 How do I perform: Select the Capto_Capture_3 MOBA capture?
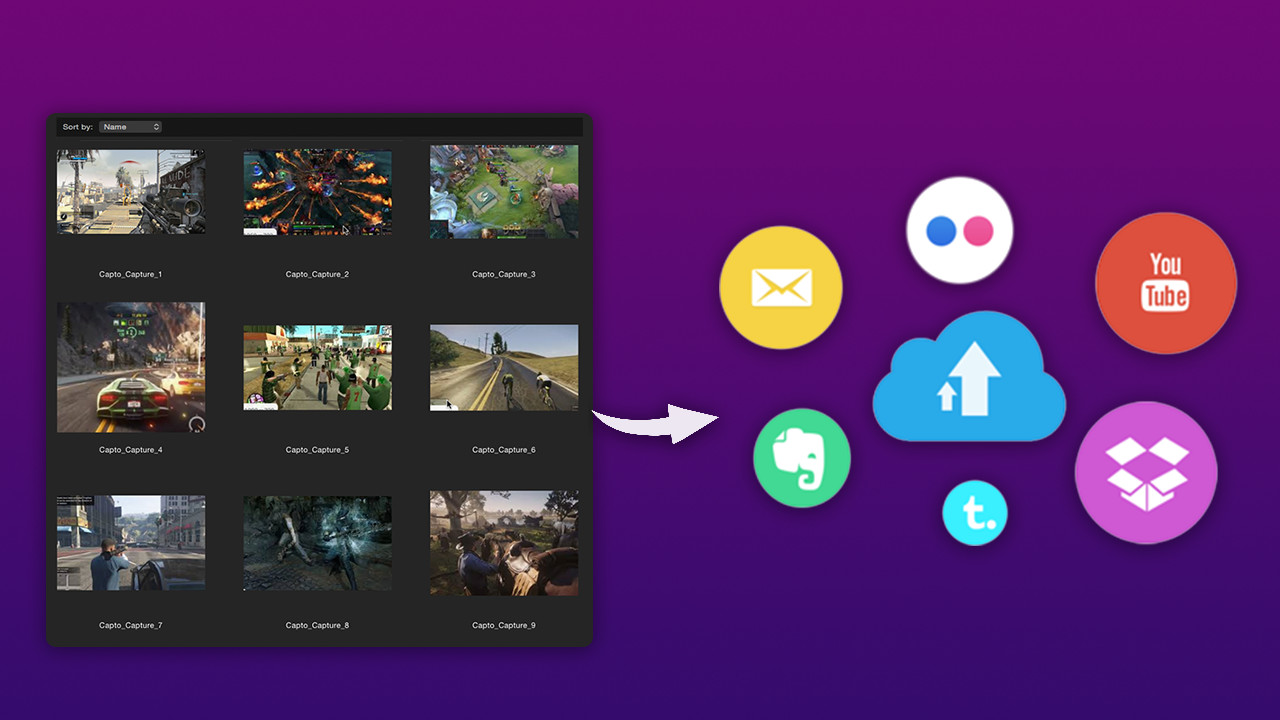click(503, 191)
